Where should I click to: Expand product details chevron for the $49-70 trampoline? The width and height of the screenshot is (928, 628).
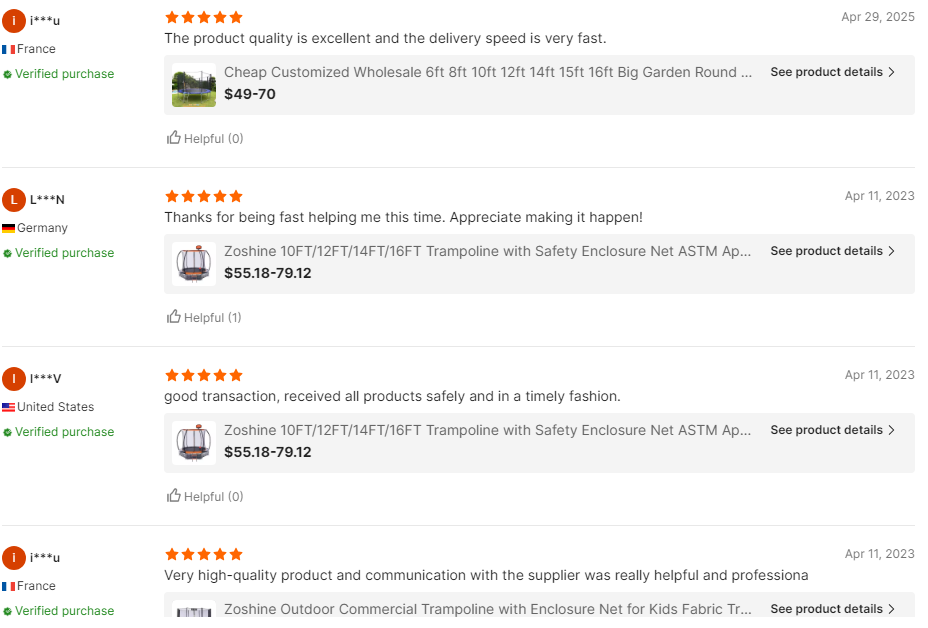click(891, 72)
